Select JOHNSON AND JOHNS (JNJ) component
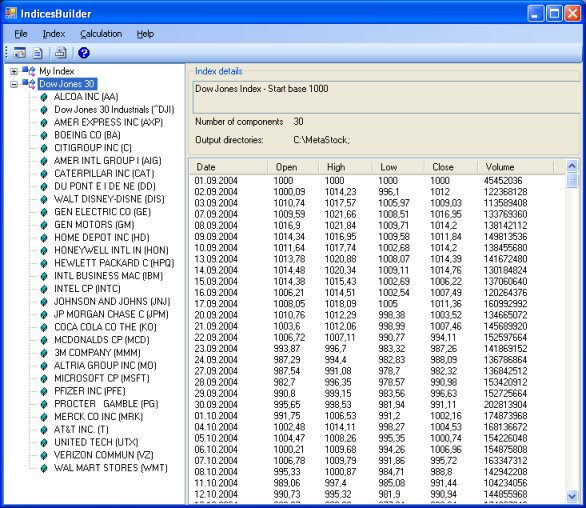Image resolution: width=586 pixels, height=508 pixels. pos(112,301)
